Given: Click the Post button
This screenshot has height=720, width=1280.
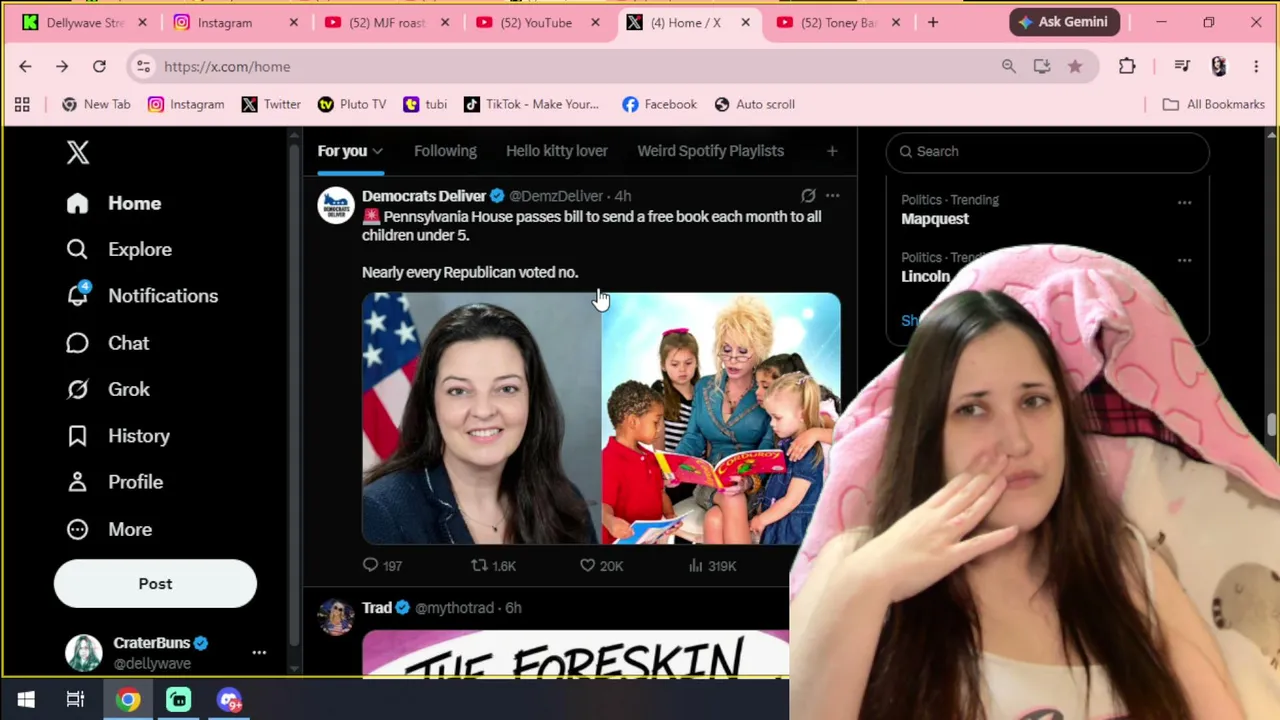Looking at the screenshot, I should 155,584.
